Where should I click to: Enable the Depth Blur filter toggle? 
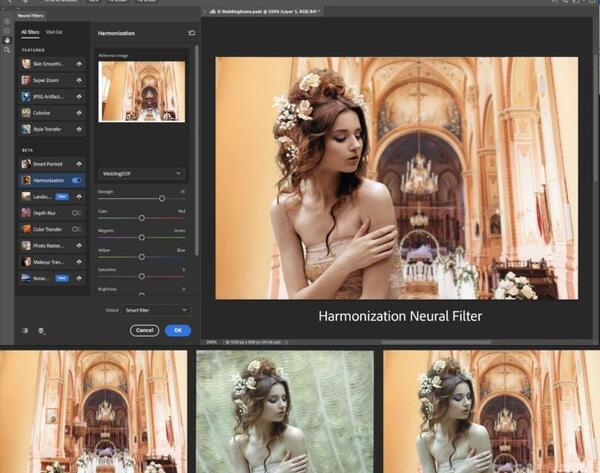coord(77,213)
